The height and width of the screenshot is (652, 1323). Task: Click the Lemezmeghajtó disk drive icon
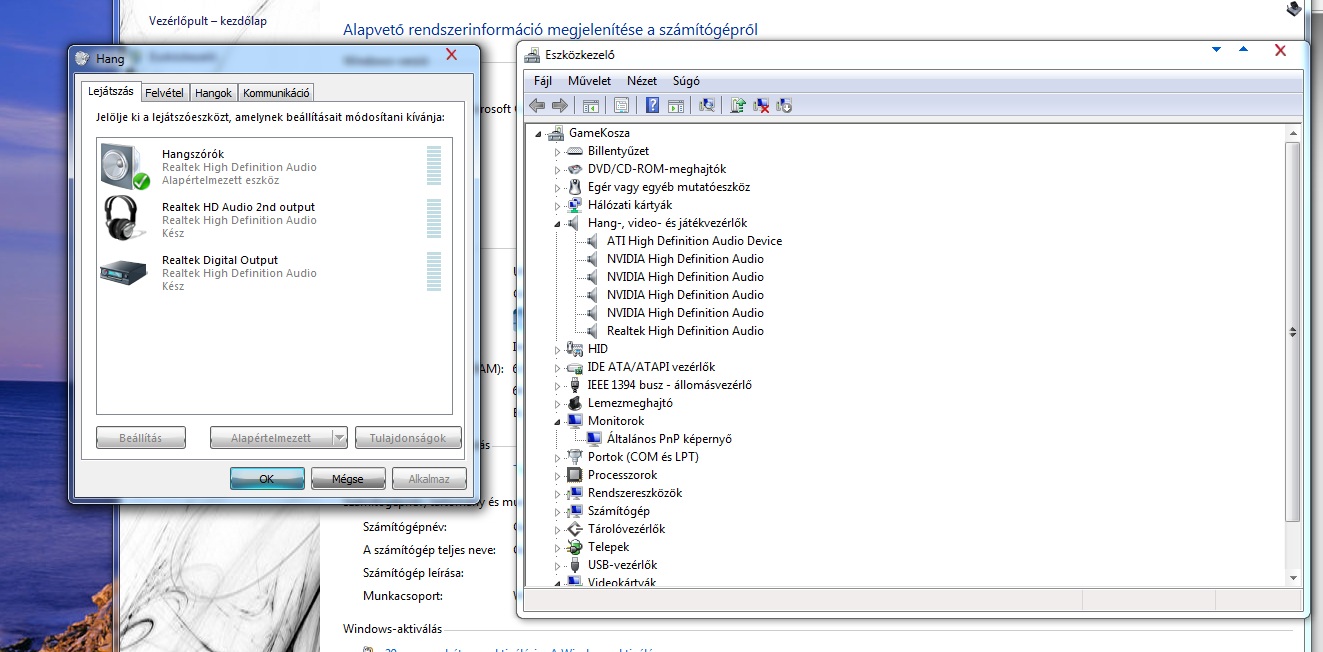coord(574,403)
